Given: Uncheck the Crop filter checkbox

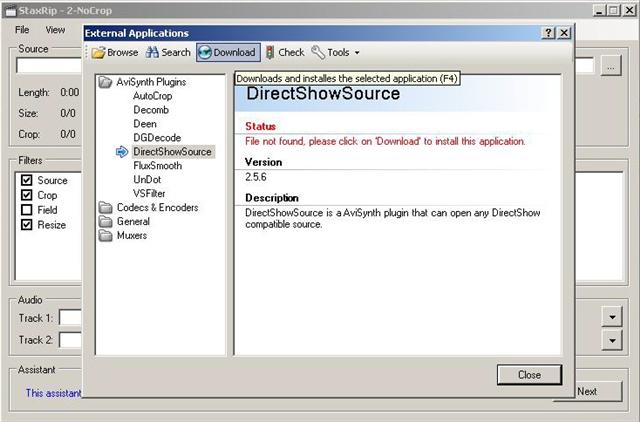Looking at the screenshot, I should 27,195.
